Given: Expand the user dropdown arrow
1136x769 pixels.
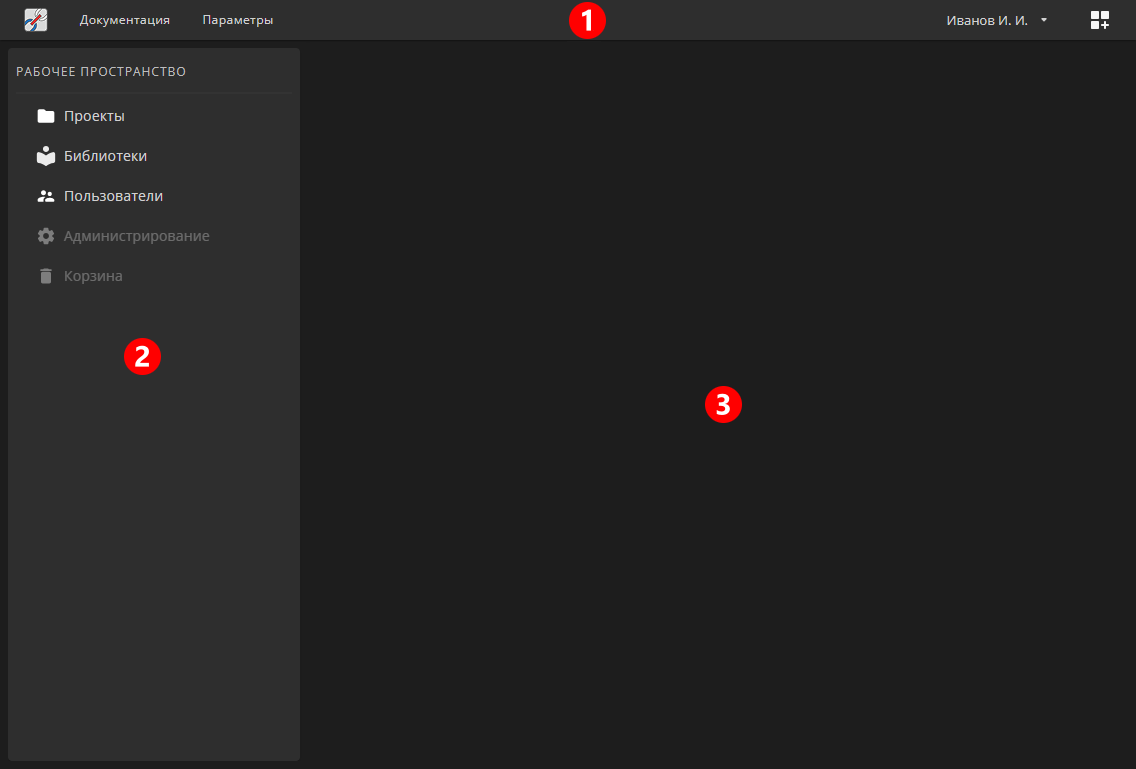Looking at the screenshot, I should point(1044,20).
